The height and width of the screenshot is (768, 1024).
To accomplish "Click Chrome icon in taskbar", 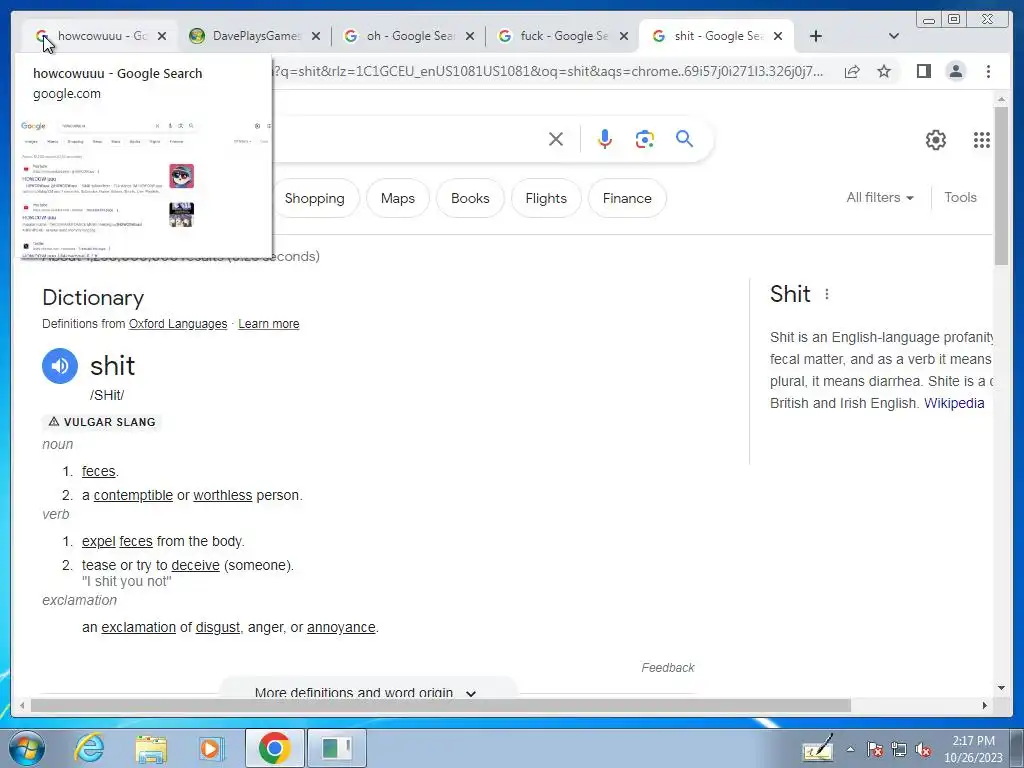I will (x=274, y=748).
